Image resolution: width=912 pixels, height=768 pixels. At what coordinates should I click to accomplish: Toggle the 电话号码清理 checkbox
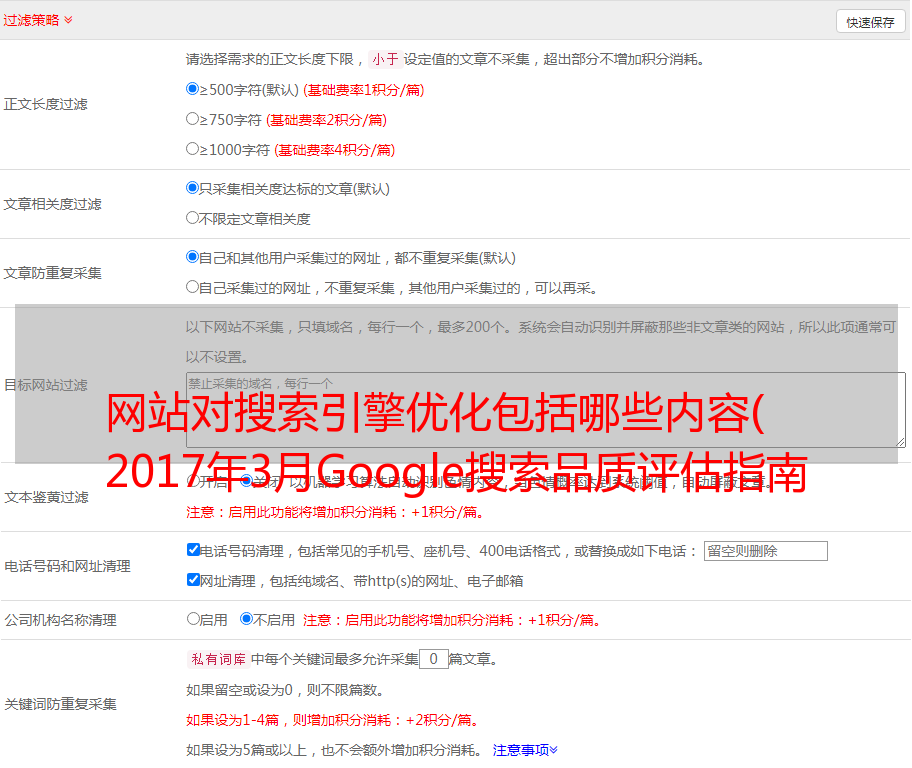point(194,550)
